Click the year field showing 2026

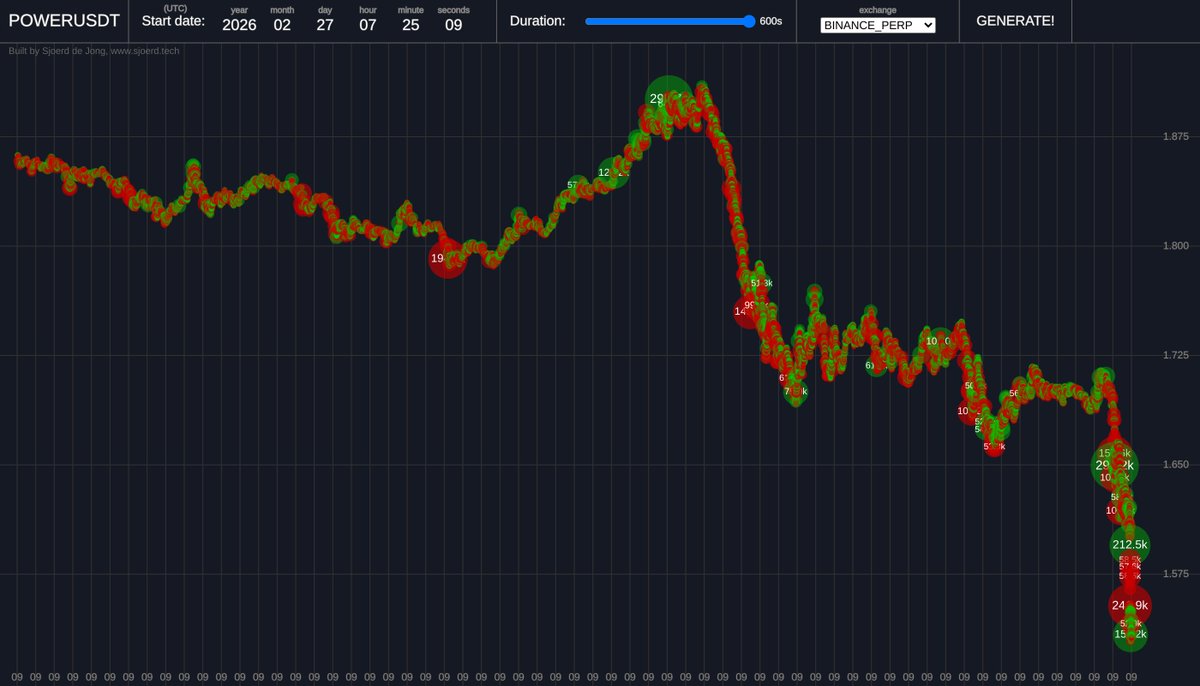coord(239,25)
